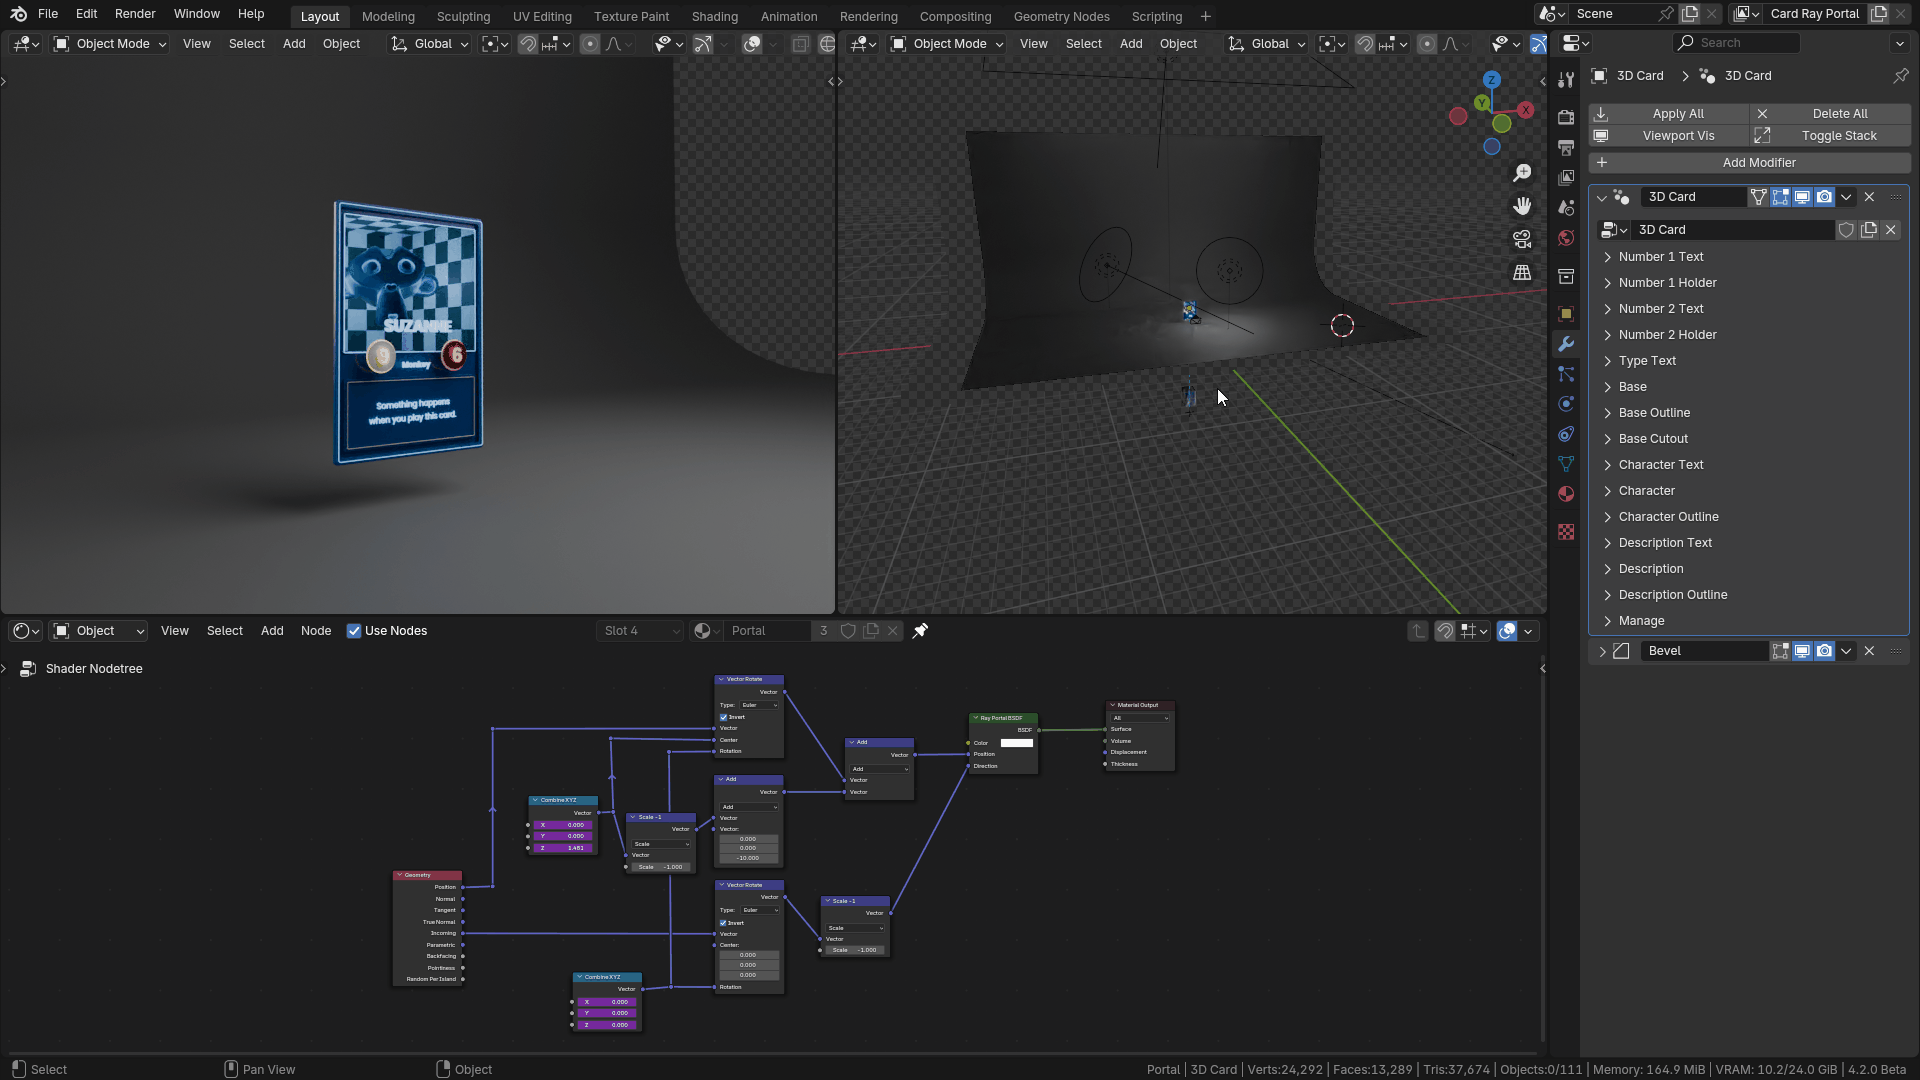Toggle the Use Nodes checkbox

[x=354, y=631]
